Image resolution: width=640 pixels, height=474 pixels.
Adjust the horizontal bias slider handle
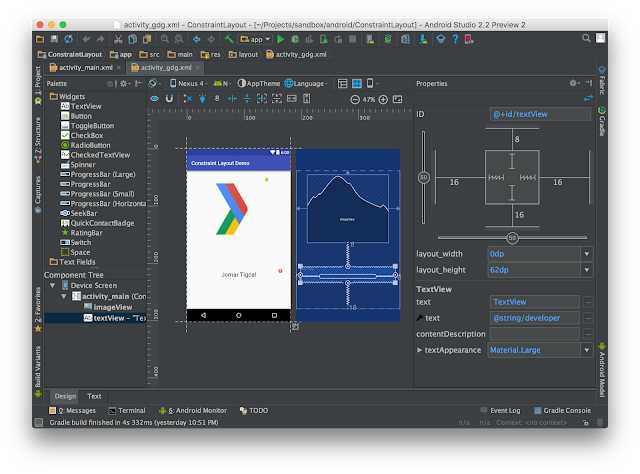[x=511, y=238]
